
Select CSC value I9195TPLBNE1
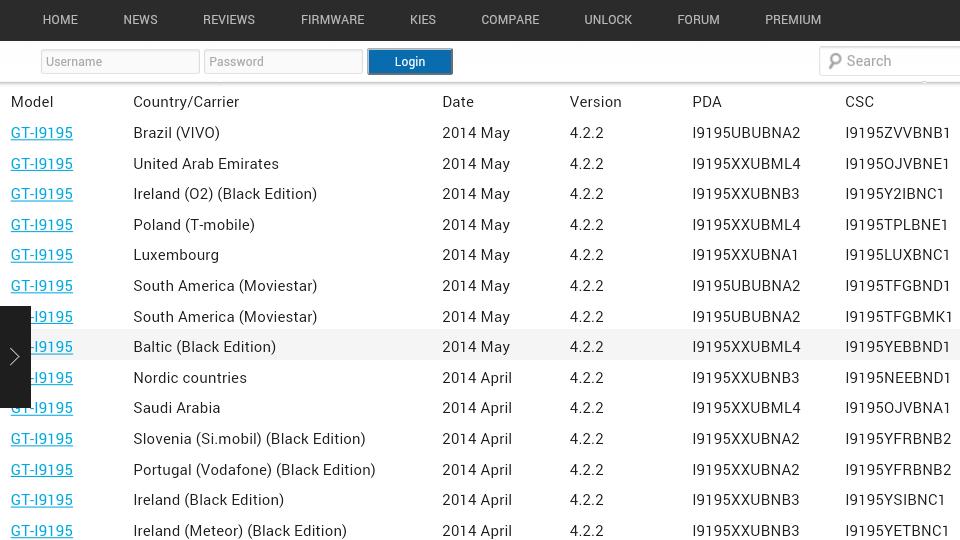896,225
